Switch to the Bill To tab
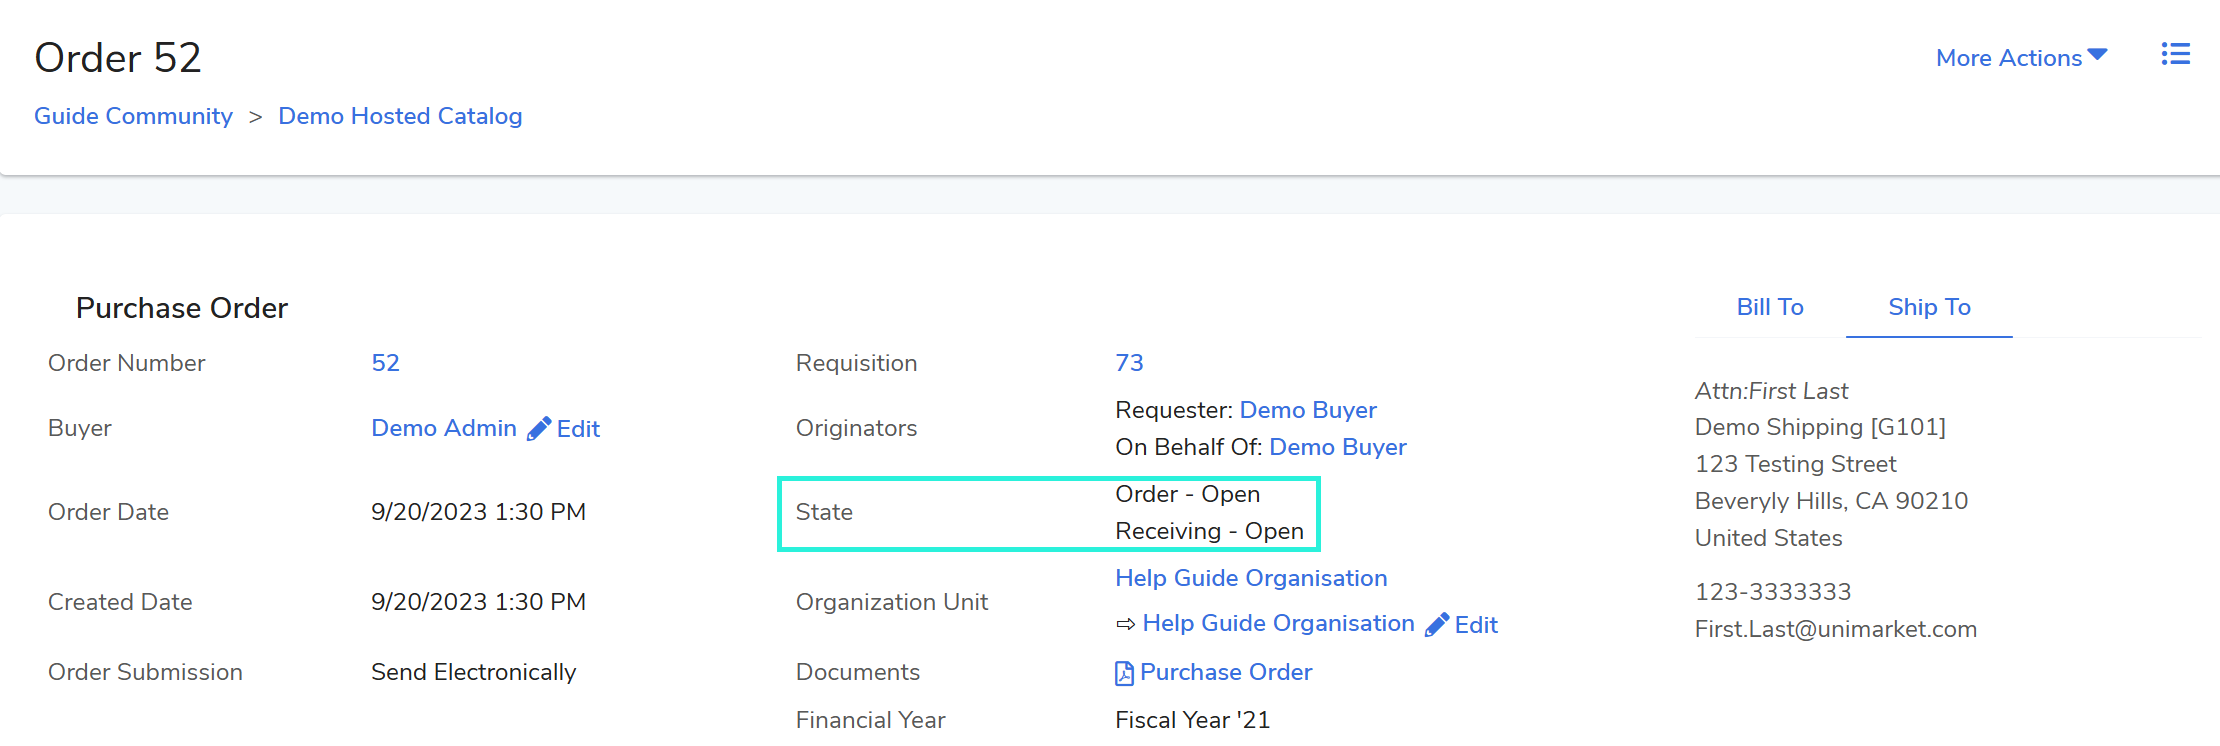Image resolution: width=2220 pixels, height=746 pixels. (1769, 307)
